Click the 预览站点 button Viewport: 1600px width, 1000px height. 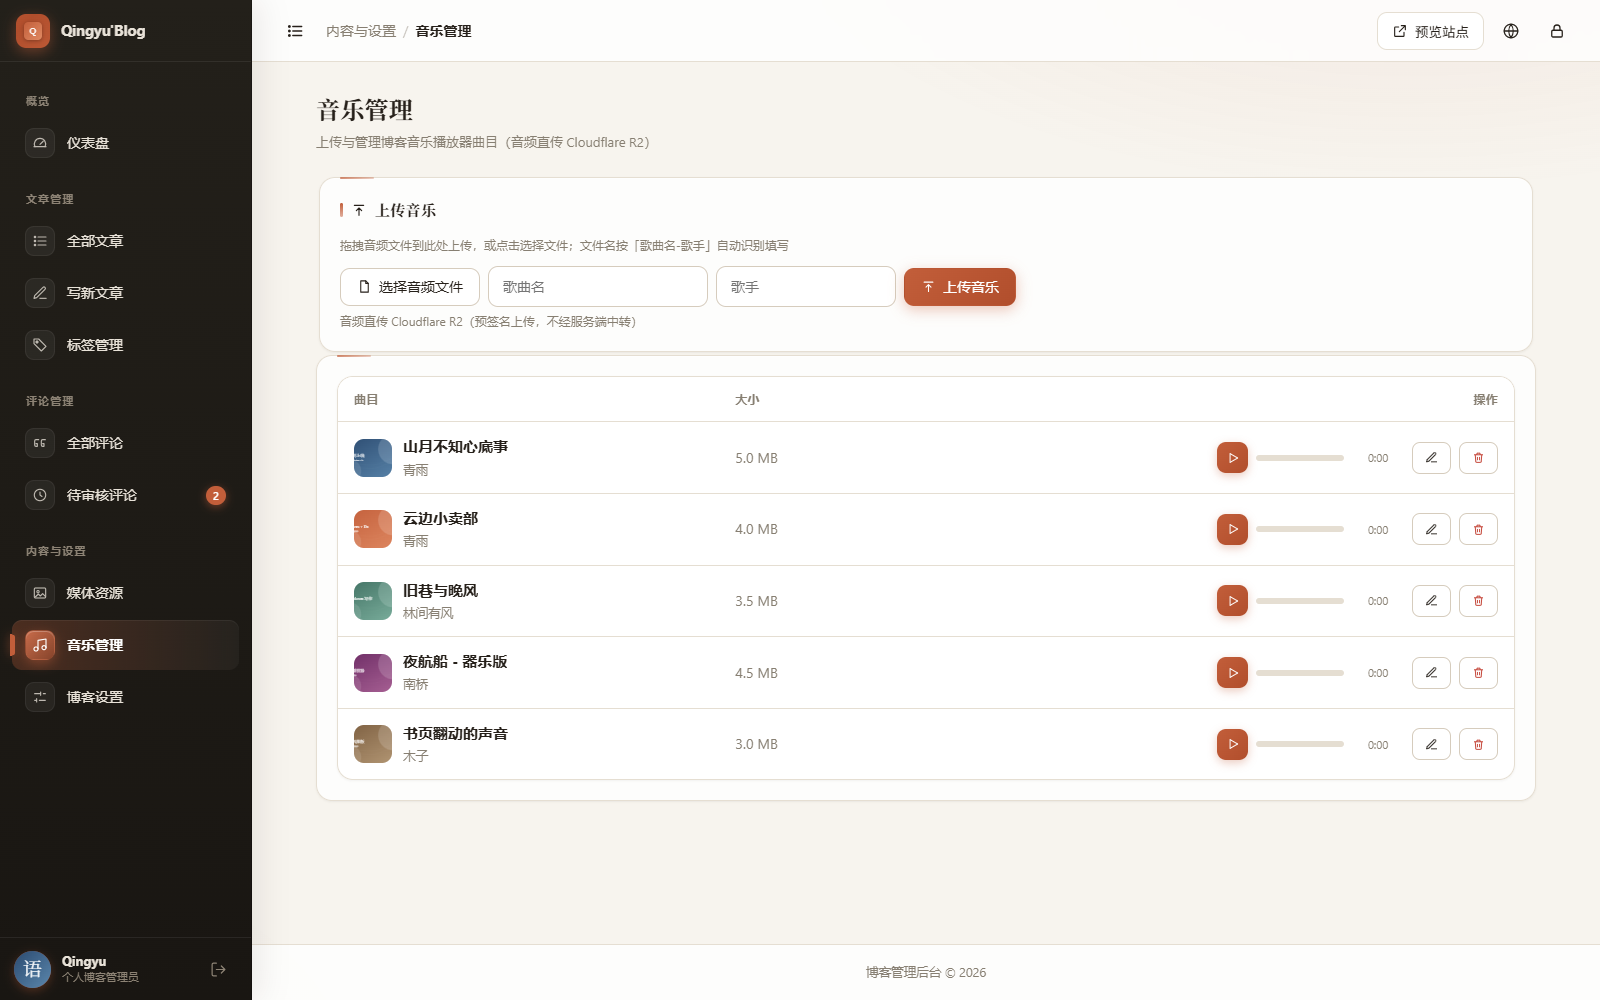1430,31
